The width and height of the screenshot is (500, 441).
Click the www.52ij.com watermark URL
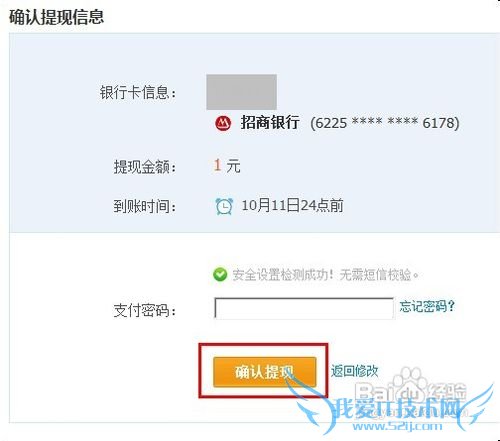click(397, 426)
